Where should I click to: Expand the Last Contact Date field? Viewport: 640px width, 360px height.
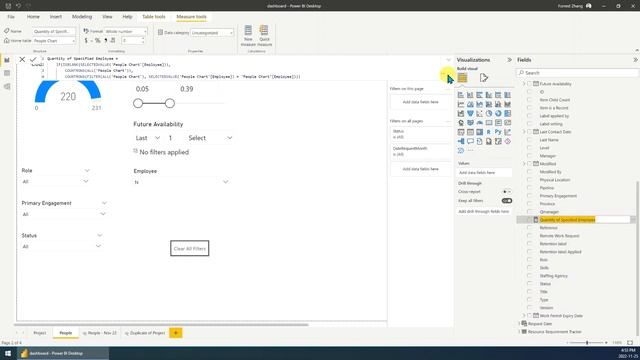pyautogui.click(x=524, y=132)
